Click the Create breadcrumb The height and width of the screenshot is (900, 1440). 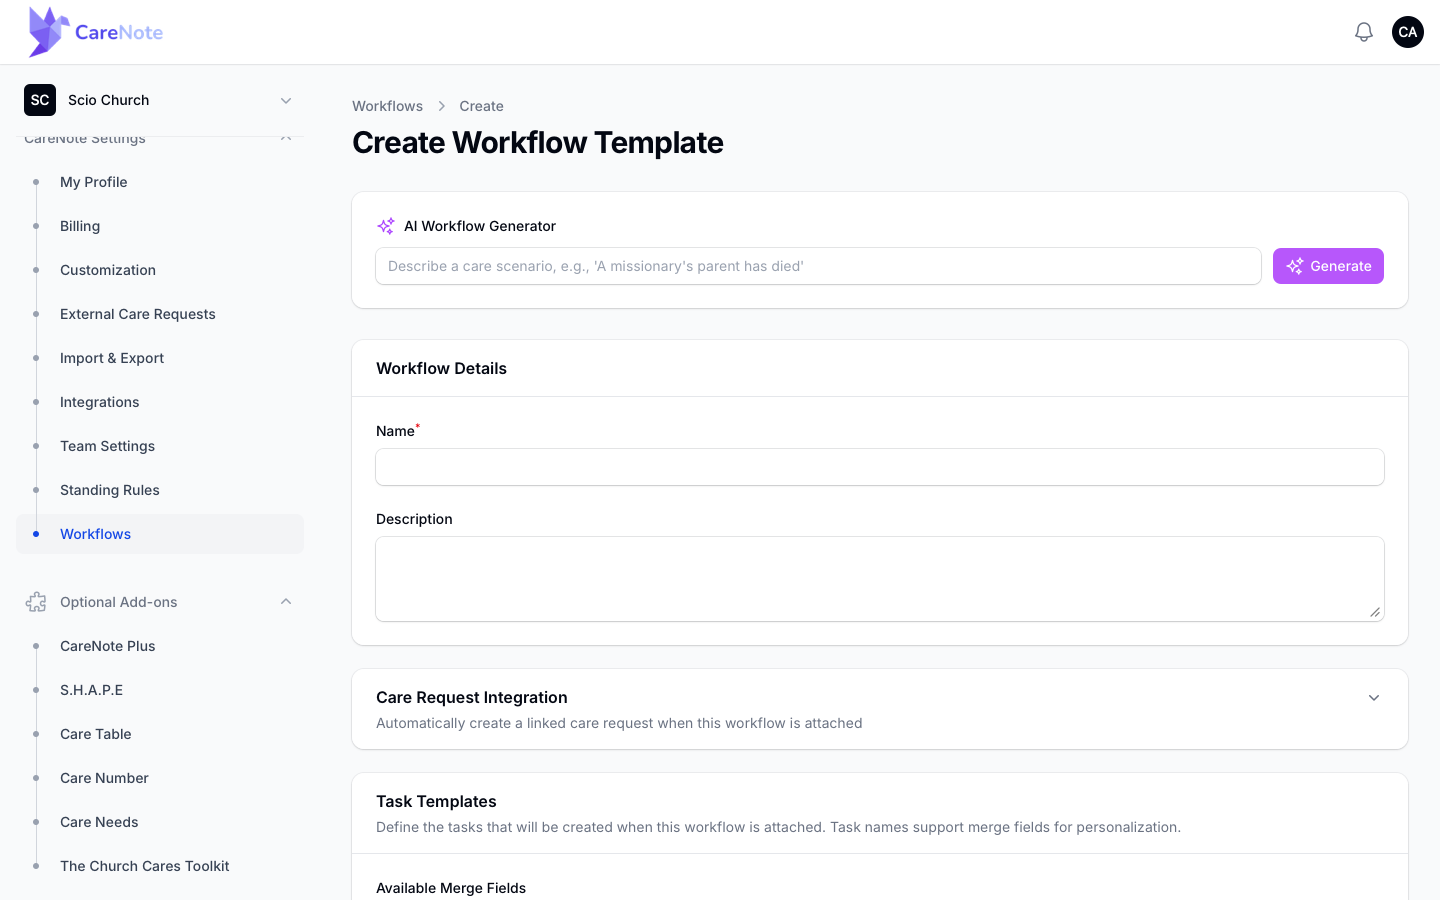(481, 106)
